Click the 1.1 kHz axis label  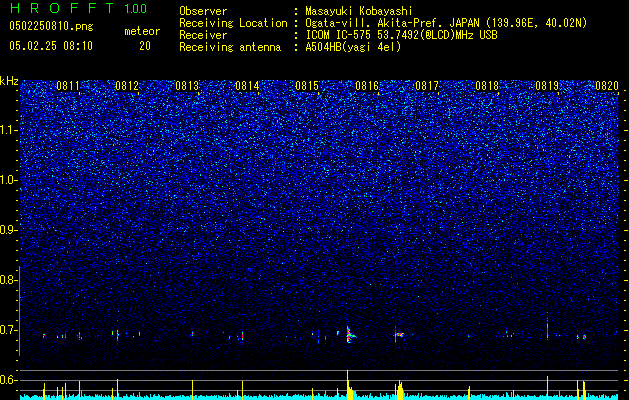[8, 130]
